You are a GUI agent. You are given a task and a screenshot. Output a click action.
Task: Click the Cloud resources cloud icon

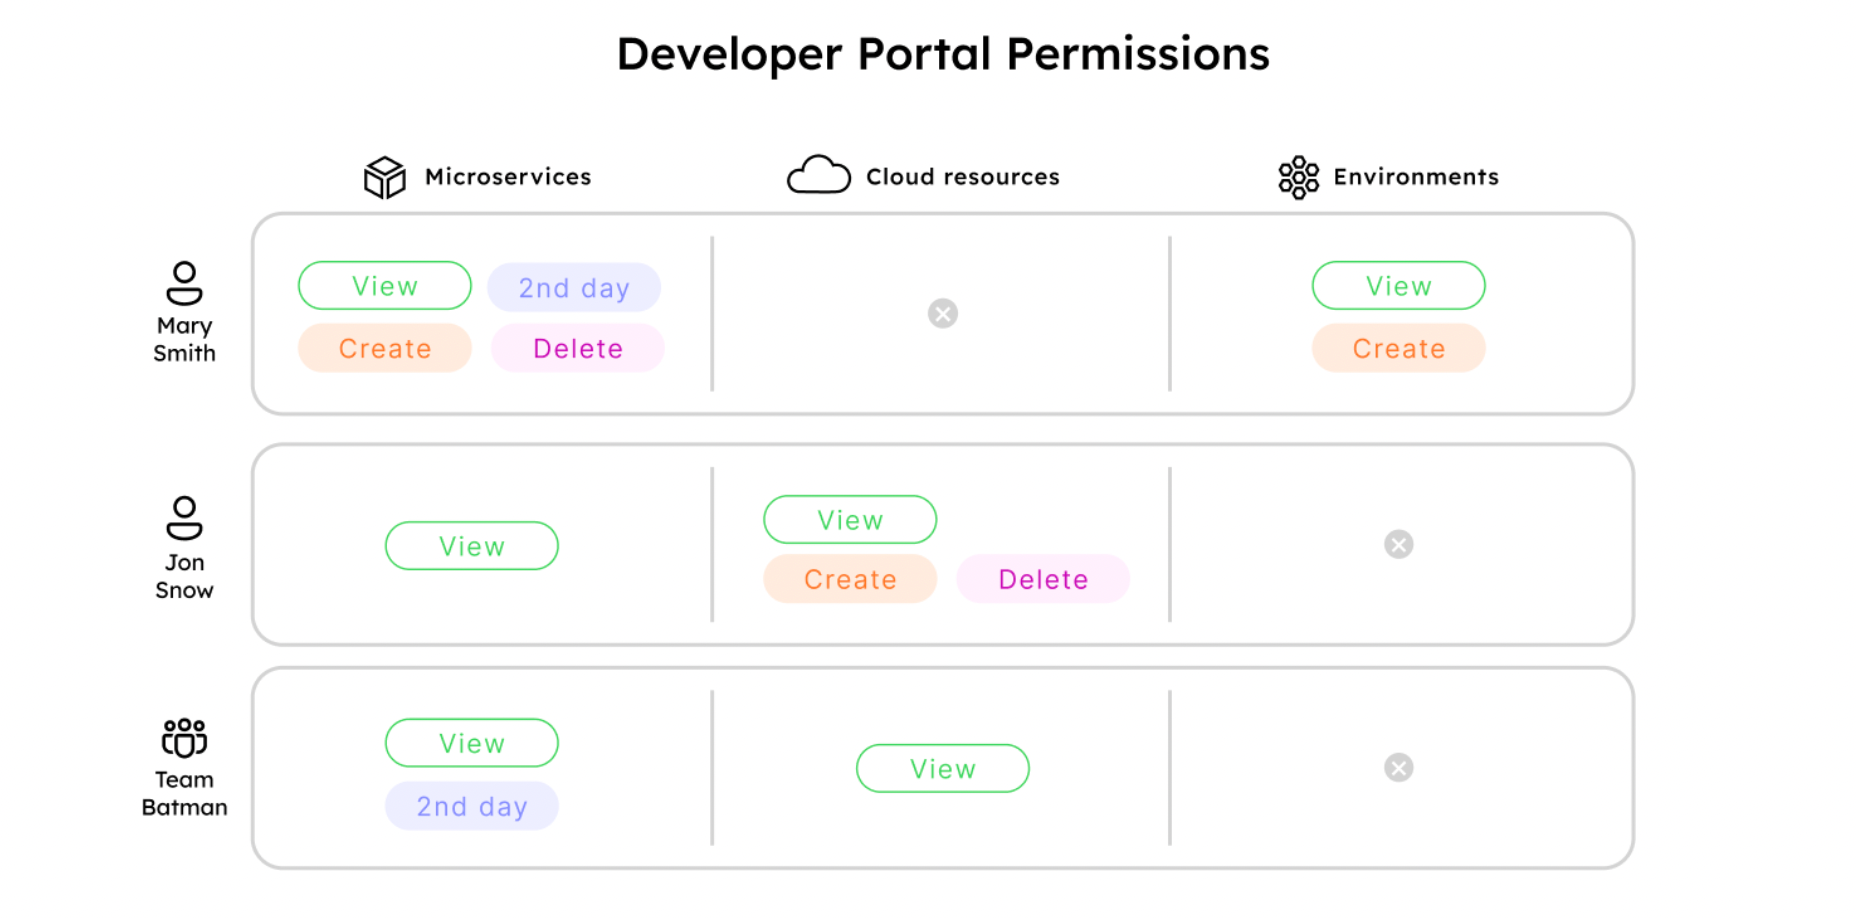[819, 175]
